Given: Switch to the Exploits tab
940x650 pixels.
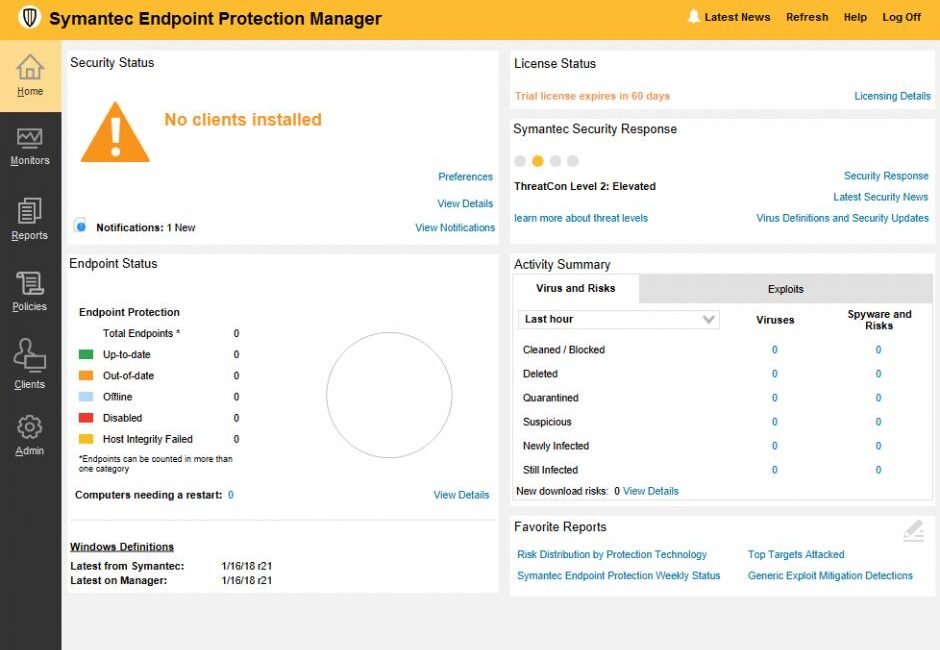Looking at the screenshot, I should tap(785, 289).
